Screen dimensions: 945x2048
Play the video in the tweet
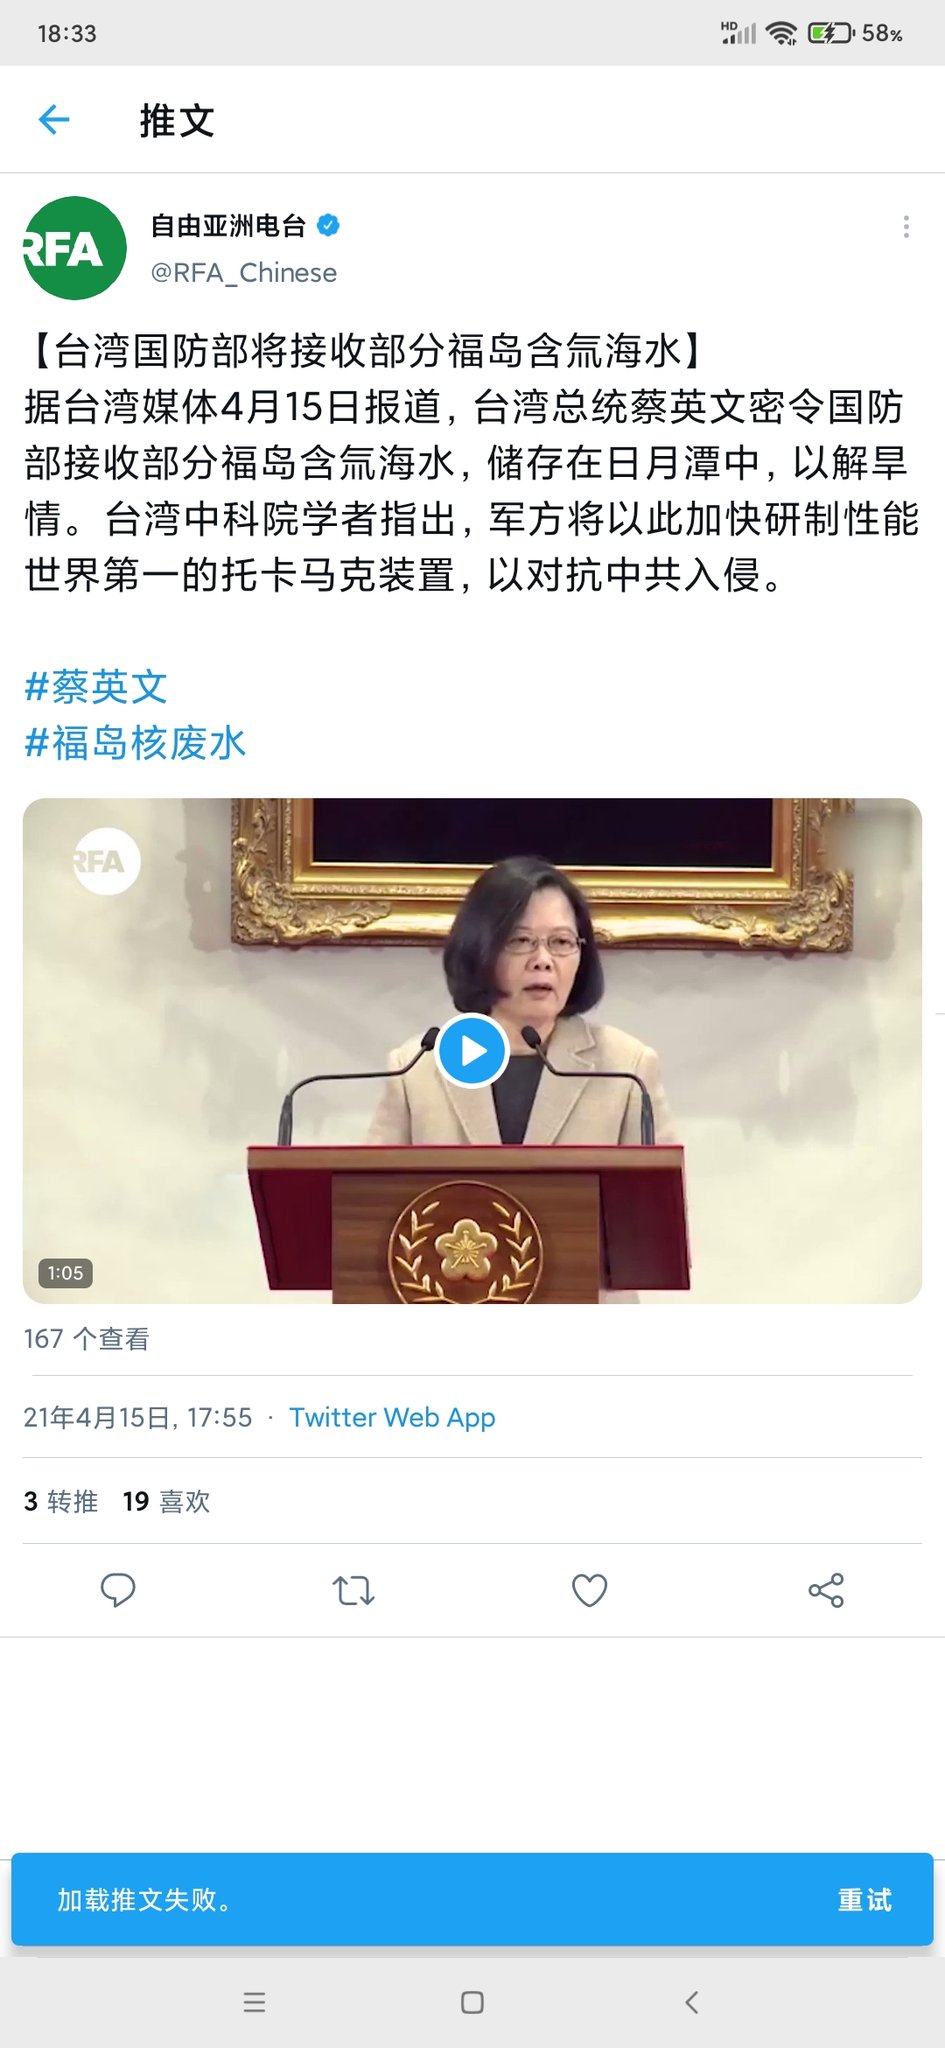point(472,1050)
